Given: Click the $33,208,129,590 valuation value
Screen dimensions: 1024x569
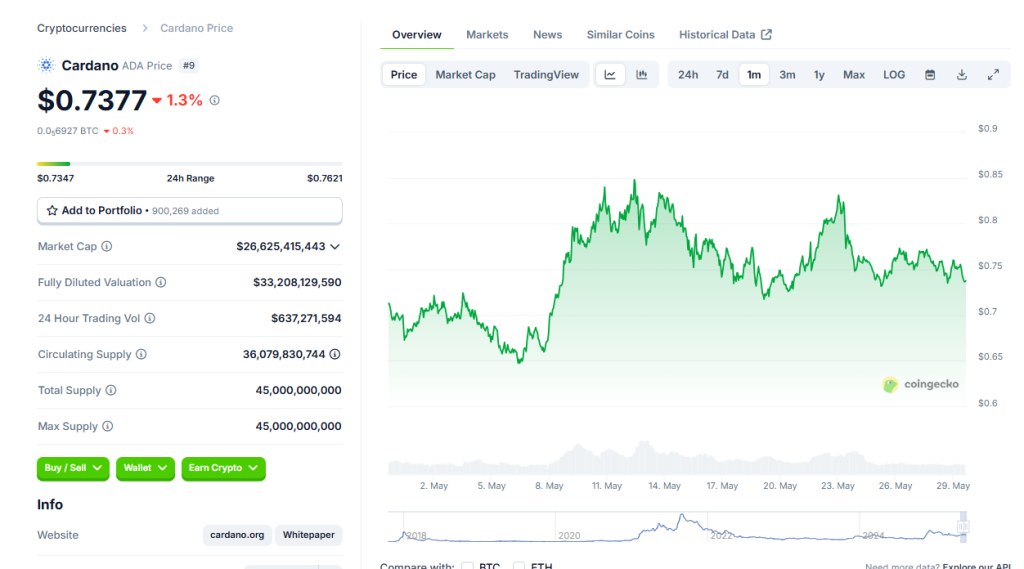Looking at the screenshot, I should tap(297, 282).
